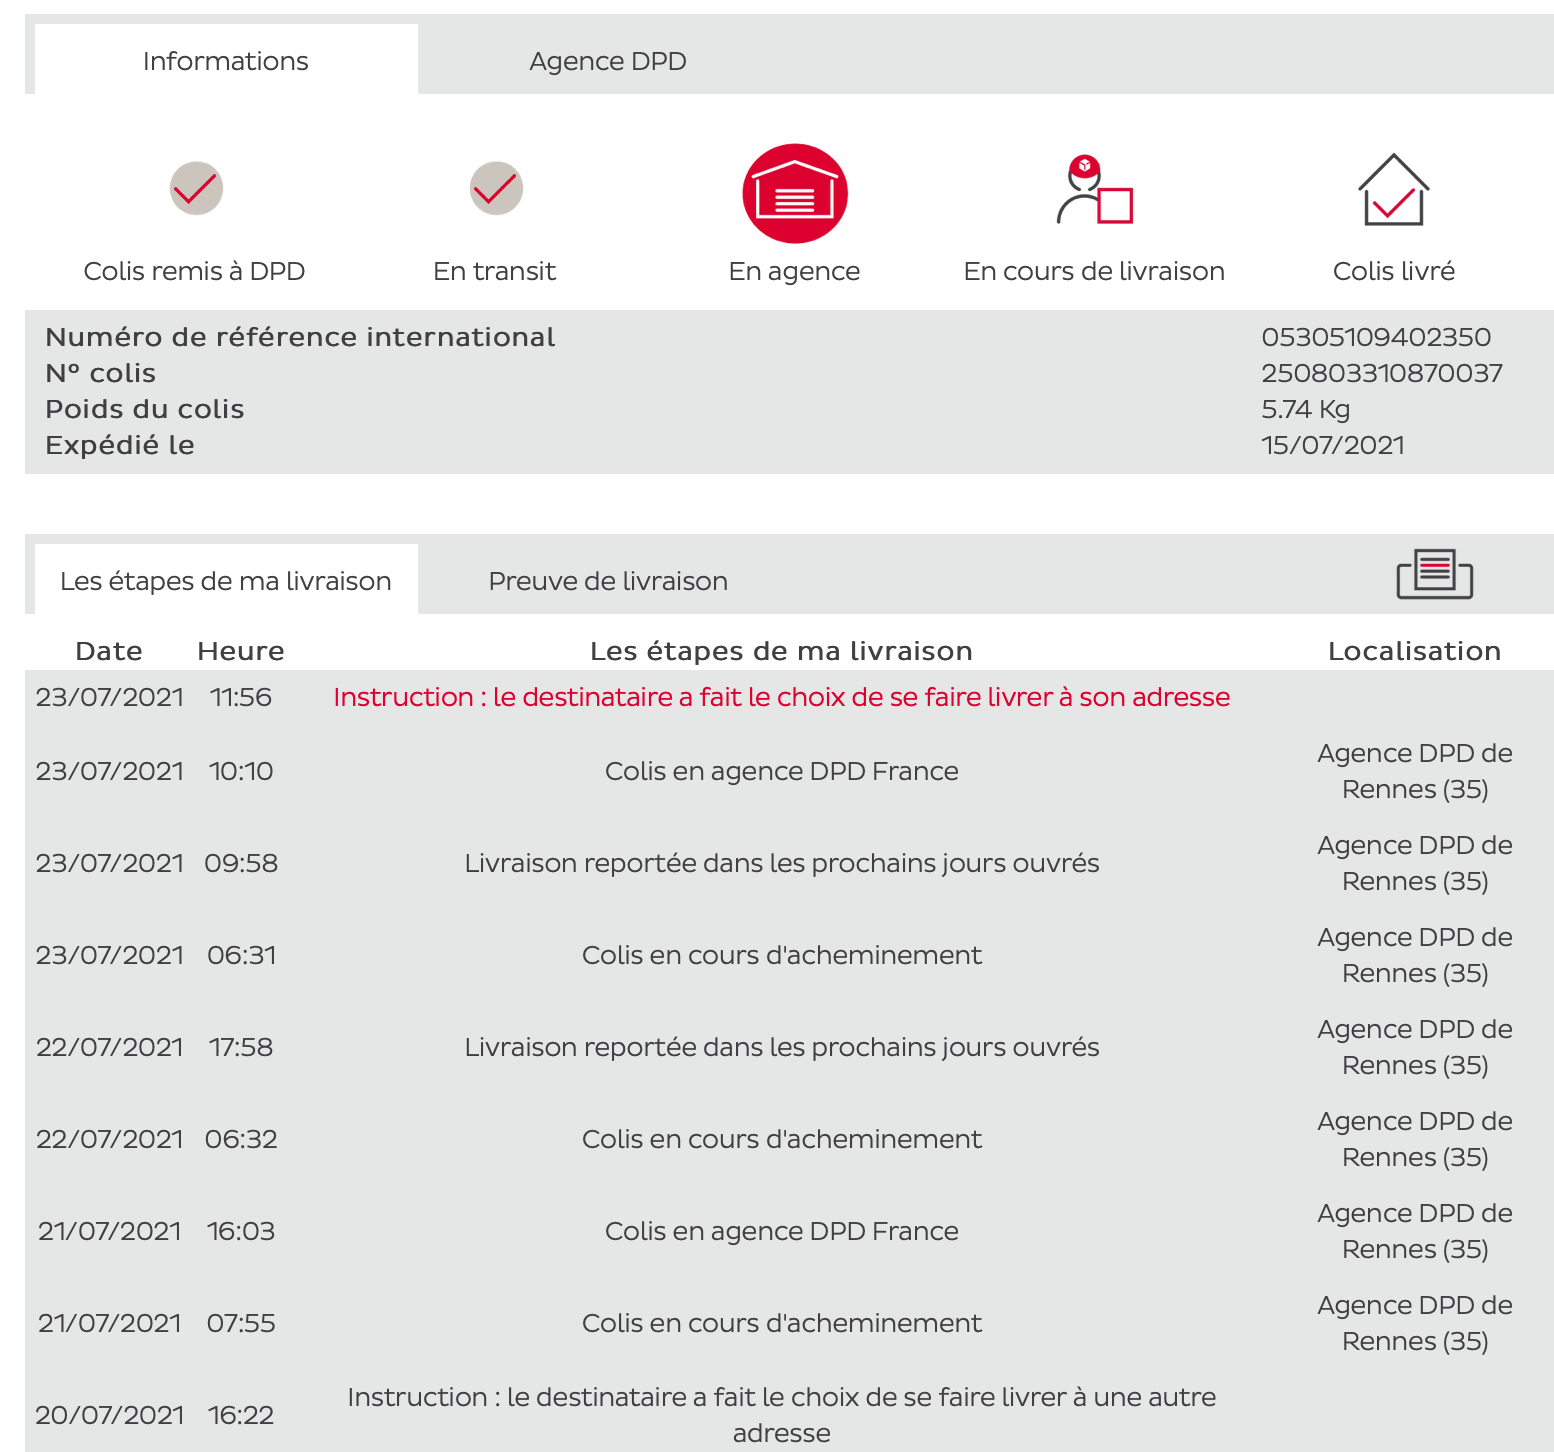Click the date 21/07/2021 in the 16:03 row
Viewport: 1554px width, 1452px height.
tap(110, 1231)
